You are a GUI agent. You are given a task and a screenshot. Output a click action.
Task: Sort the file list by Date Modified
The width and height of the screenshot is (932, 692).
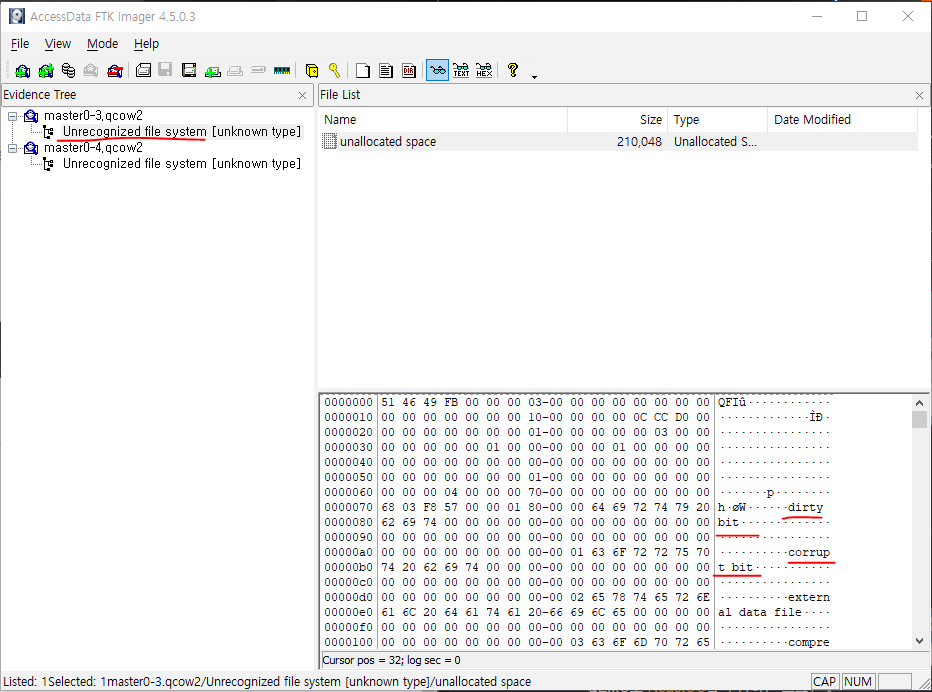pos(842,119)
